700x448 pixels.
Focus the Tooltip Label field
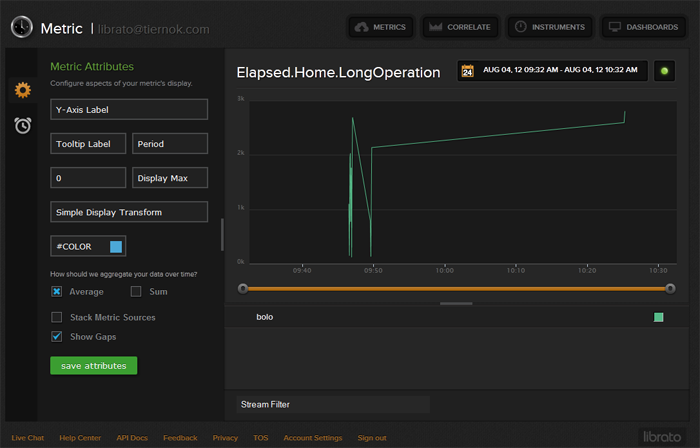pos(88,144)
